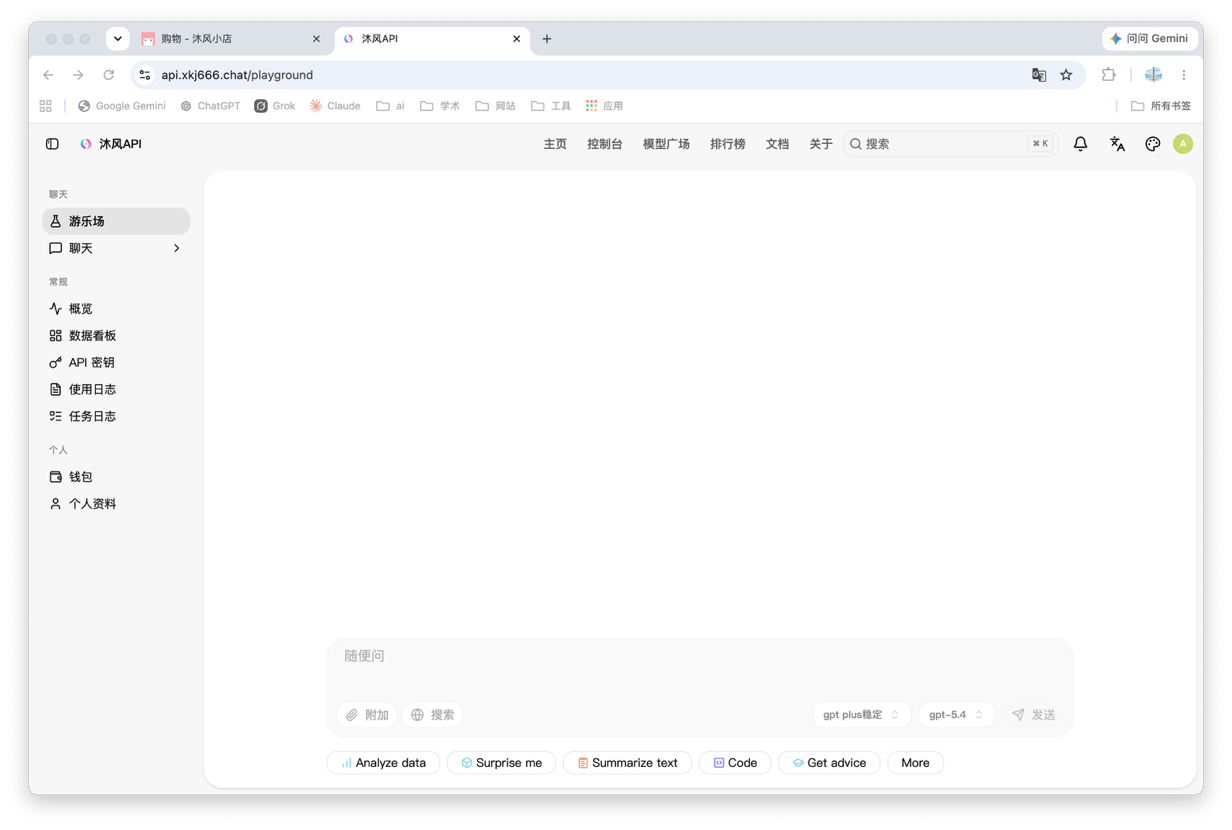The image size is (1232, 830).
Task: Go to the 主页 nav item
Action: pos(555,144)
